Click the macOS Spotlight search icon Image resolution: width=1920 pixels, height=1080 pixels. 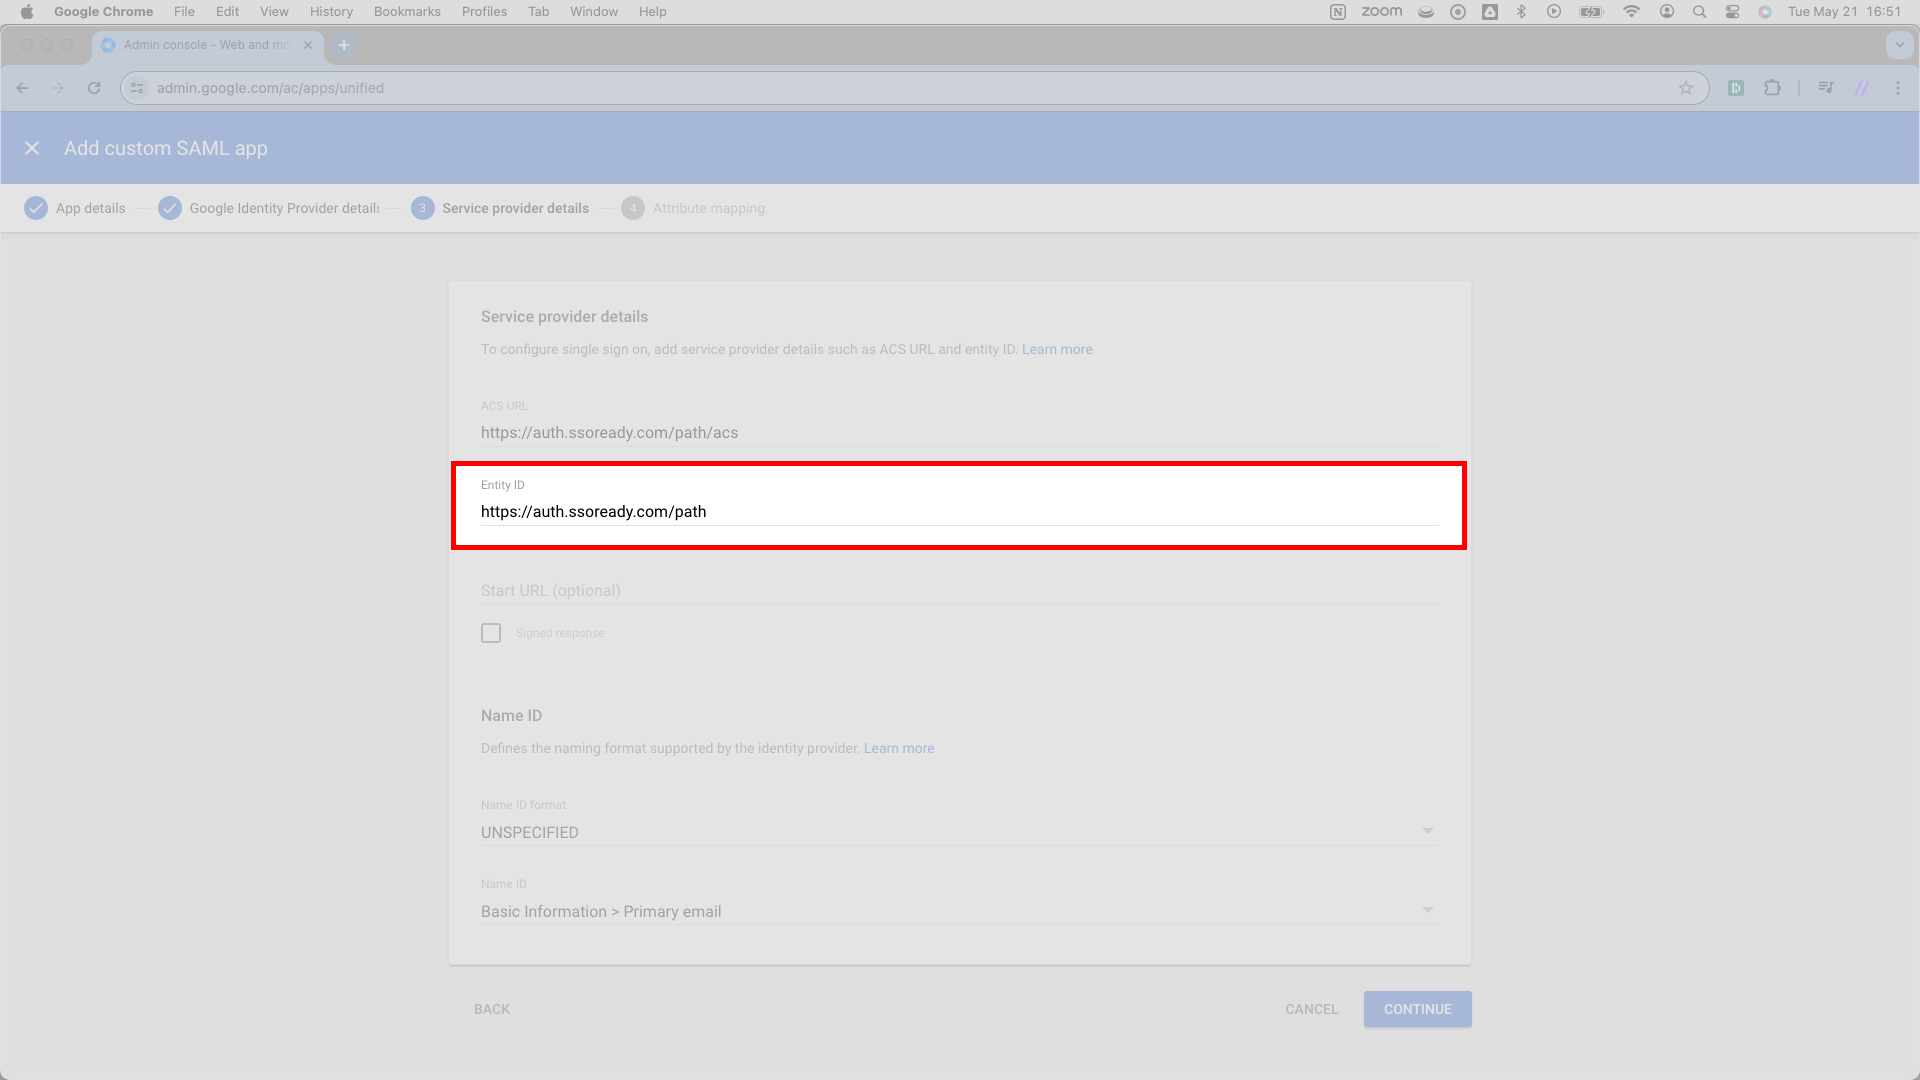pos(1699,12)
